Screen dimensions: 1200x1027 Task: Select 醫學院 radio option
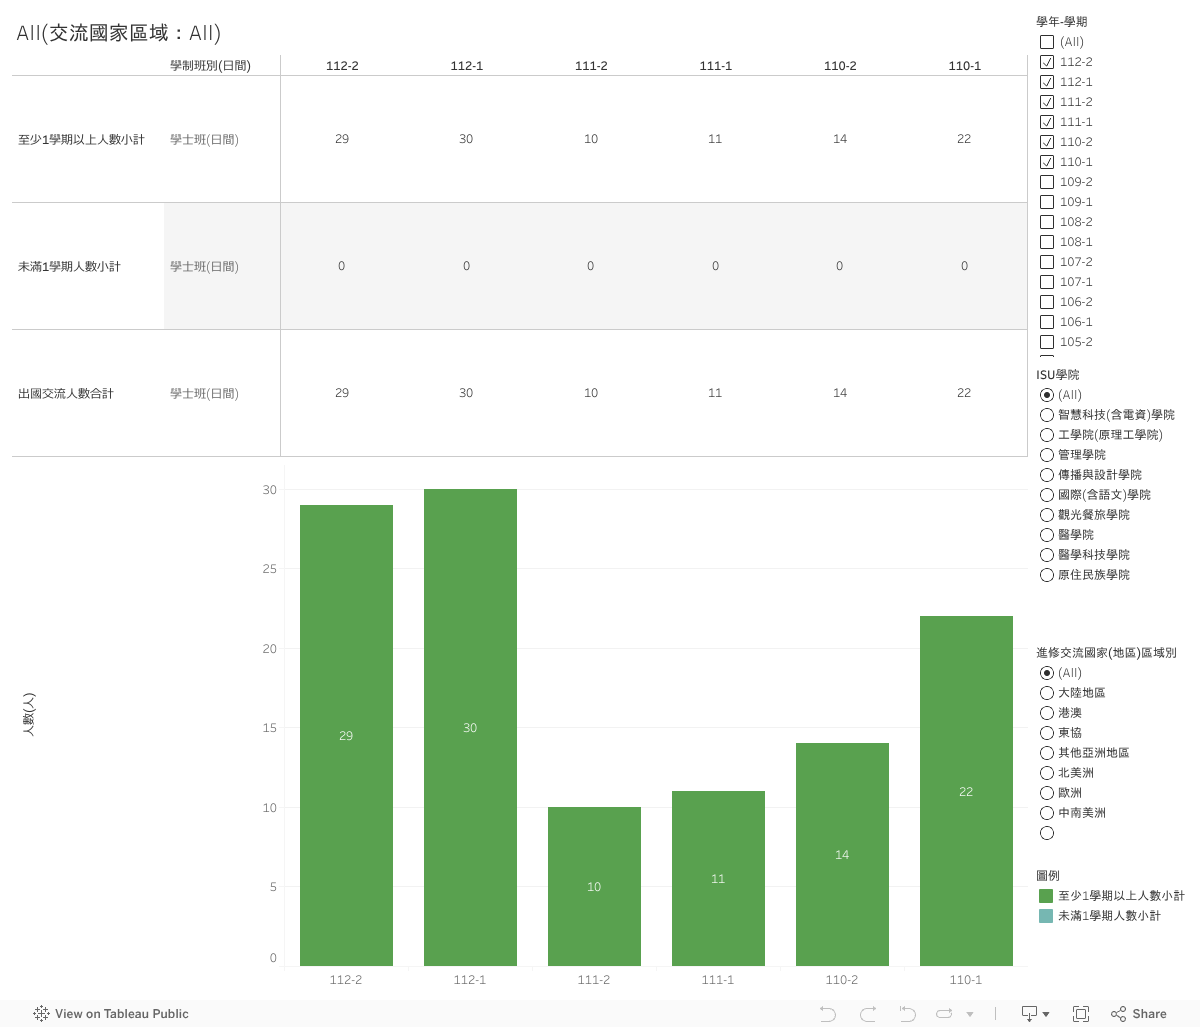[1047, 535]
